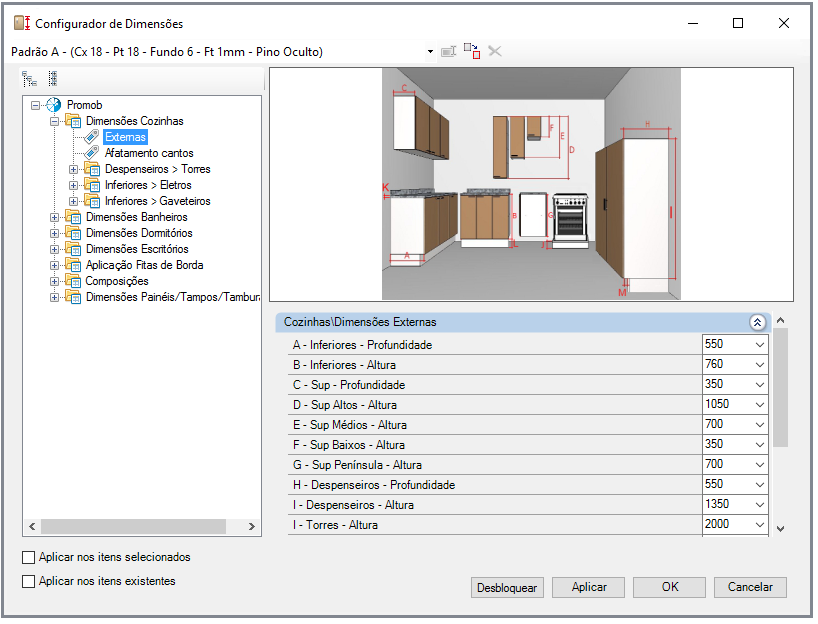Screen dimensions: 818x624
Task: Select the Afatamento cantos tag icon
Action: coord(92,153)
